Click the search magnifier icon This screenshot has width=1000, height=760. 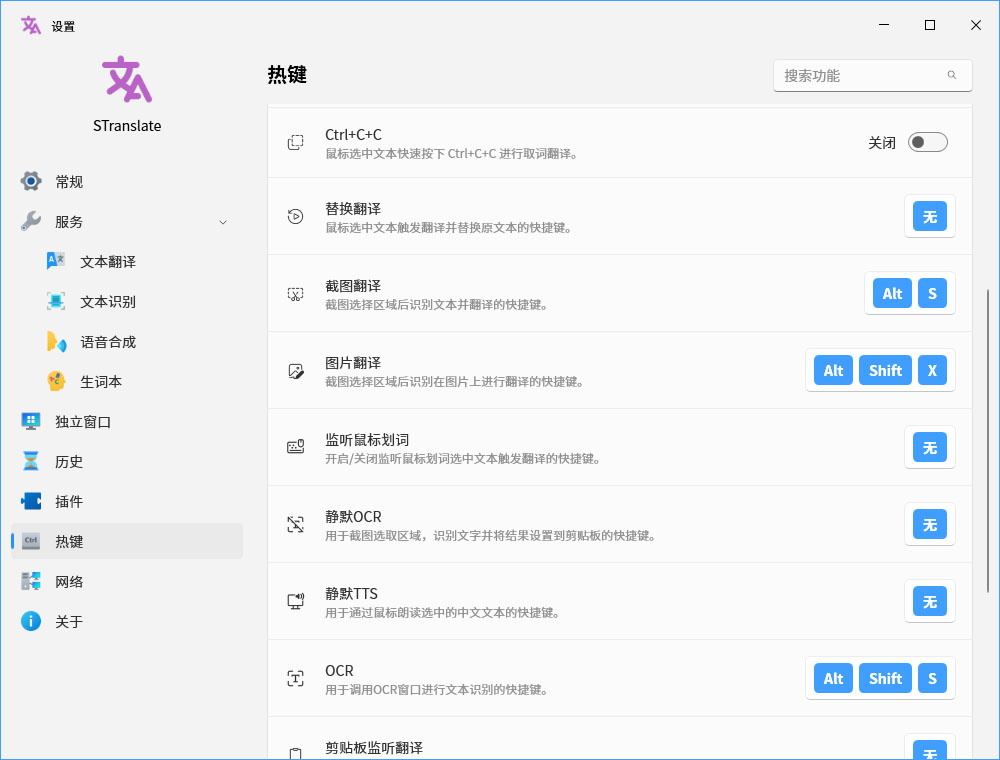[952, 75]
